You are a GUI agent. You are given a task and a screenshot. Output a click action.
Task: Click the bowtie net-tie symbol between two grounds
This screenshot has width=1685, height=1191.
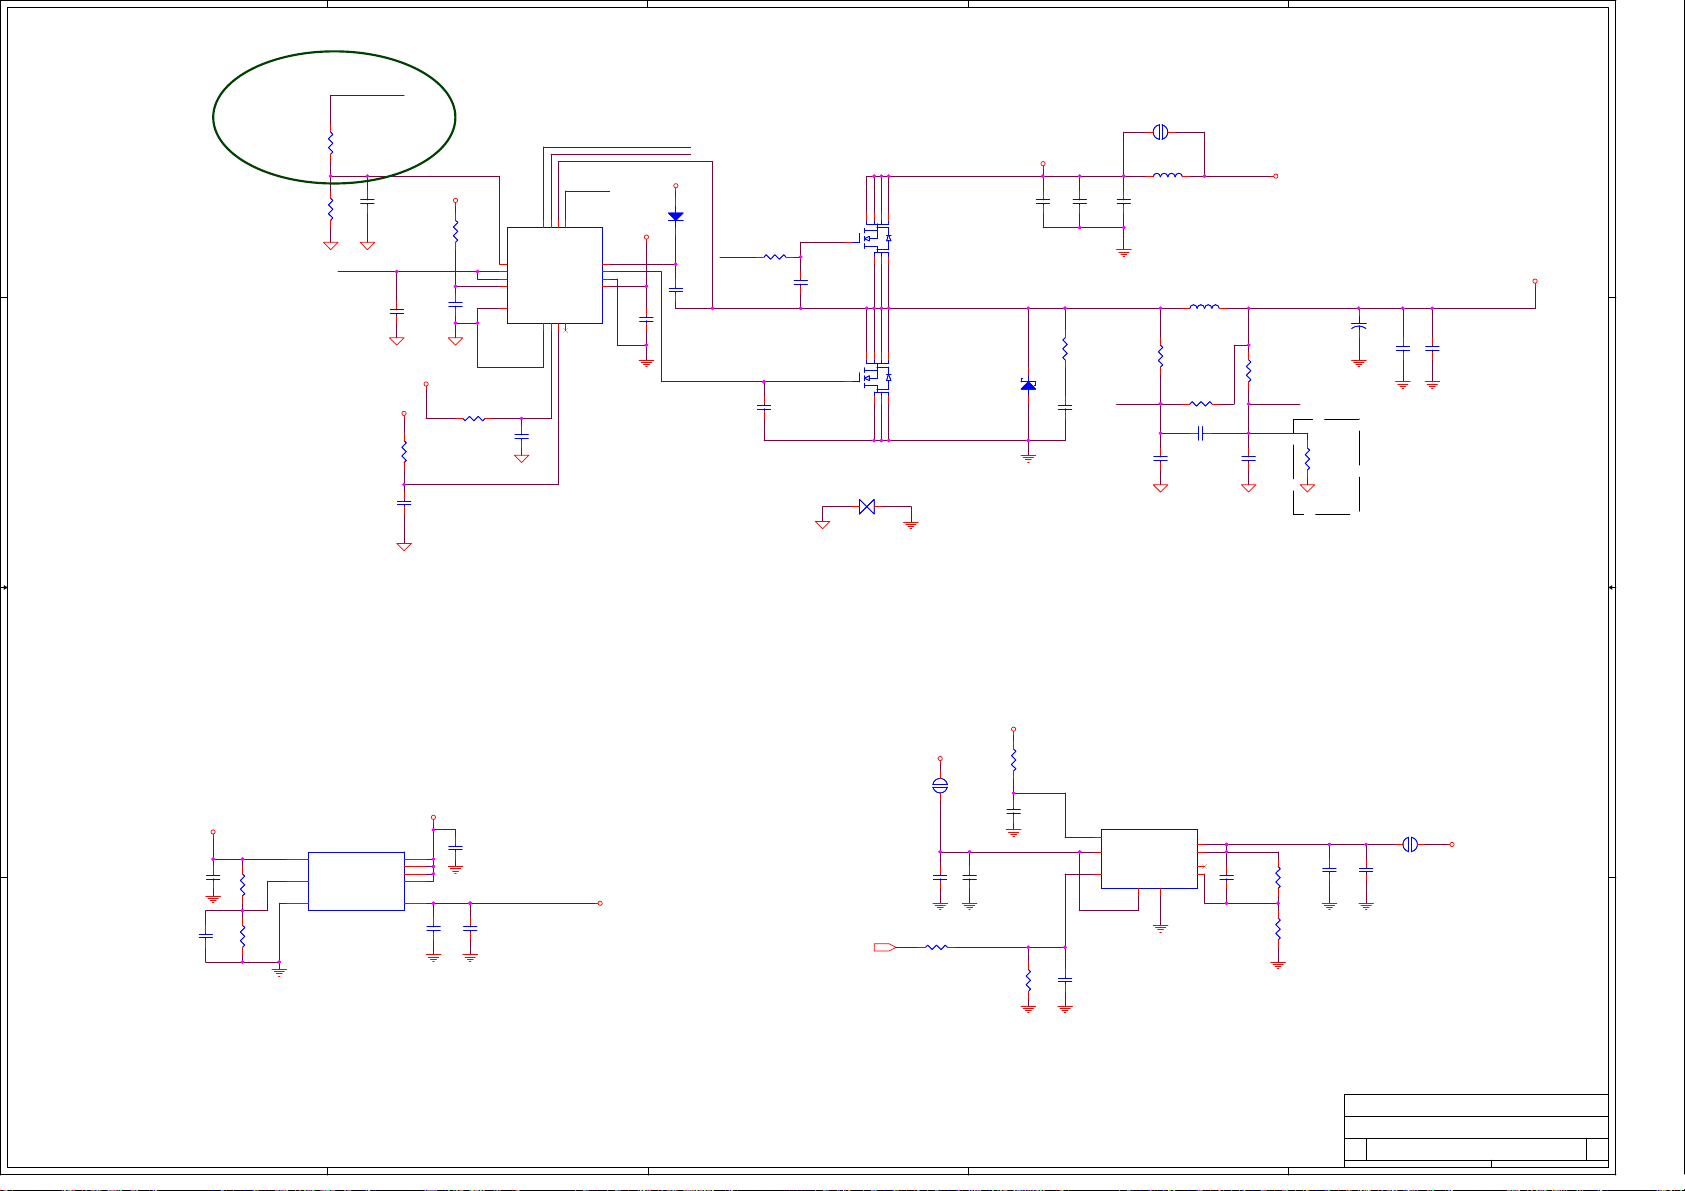867,507
